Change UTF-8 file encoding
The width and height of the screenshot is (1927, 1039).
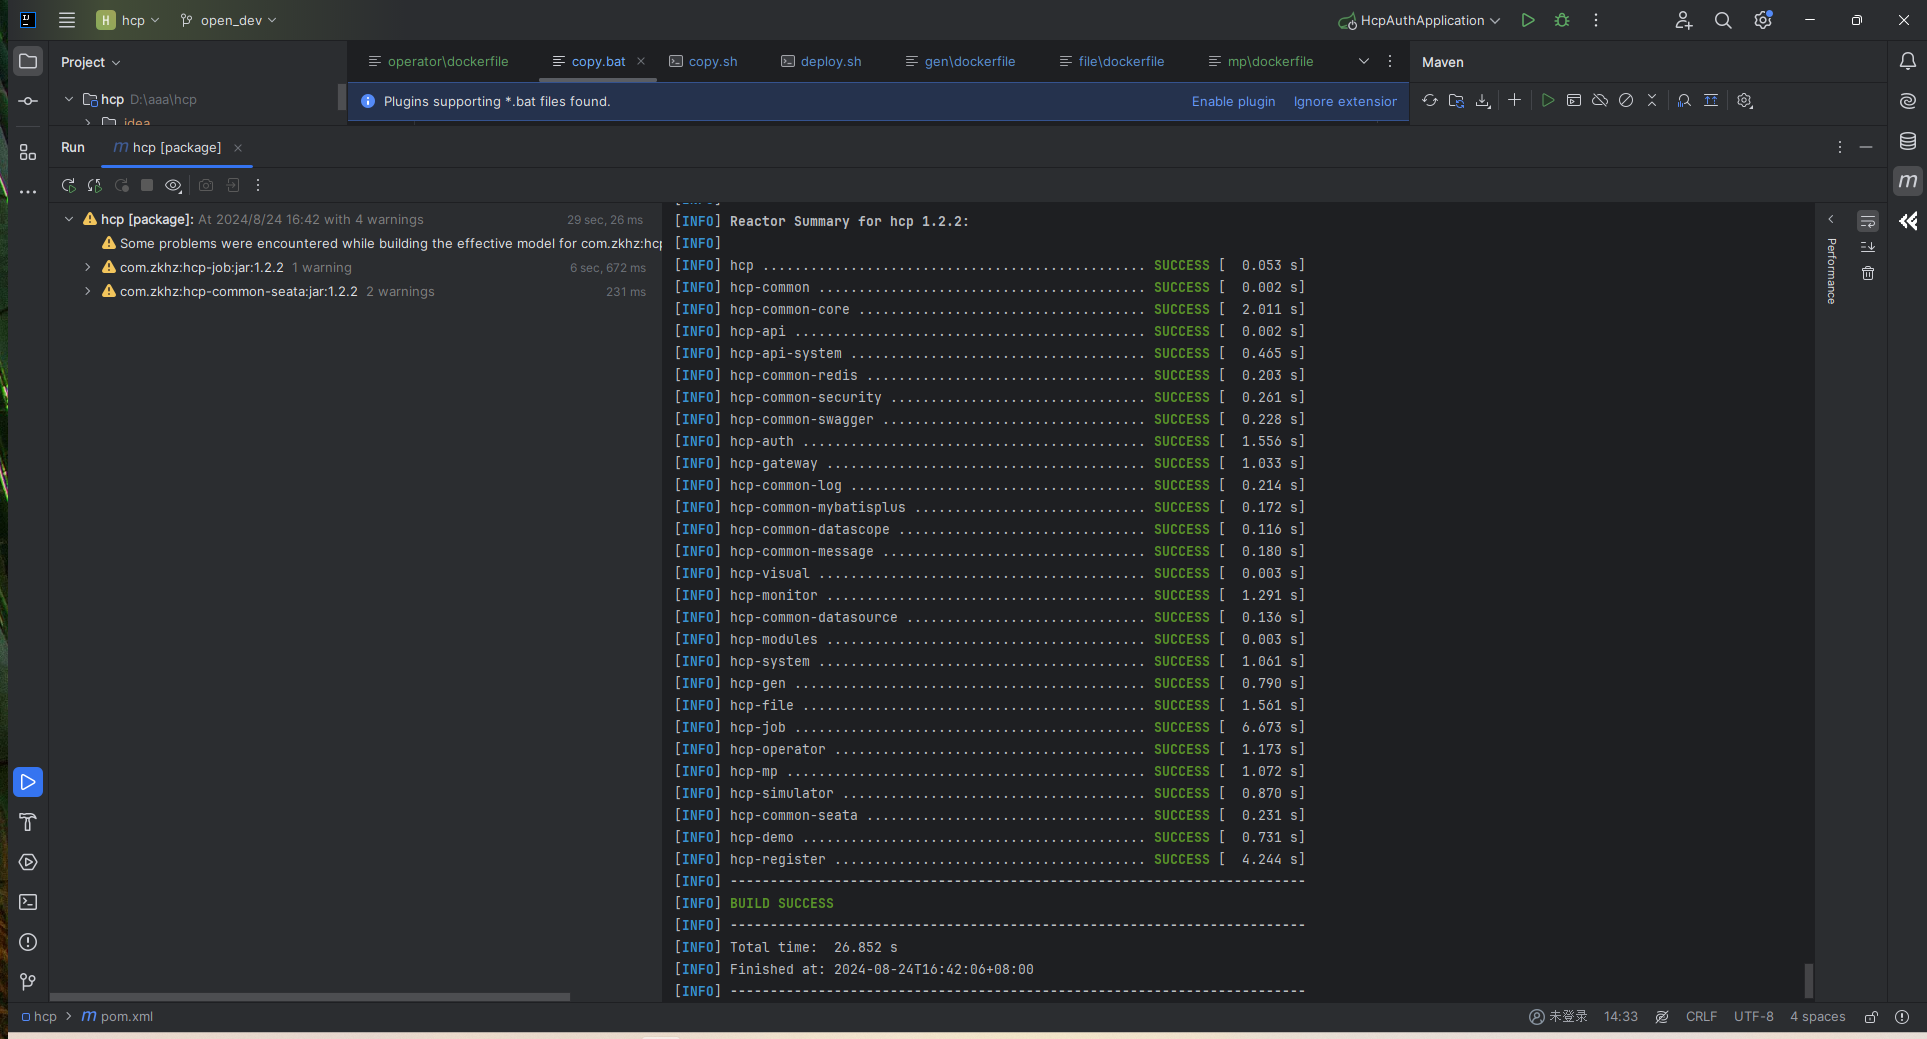pos(1754,1016)
